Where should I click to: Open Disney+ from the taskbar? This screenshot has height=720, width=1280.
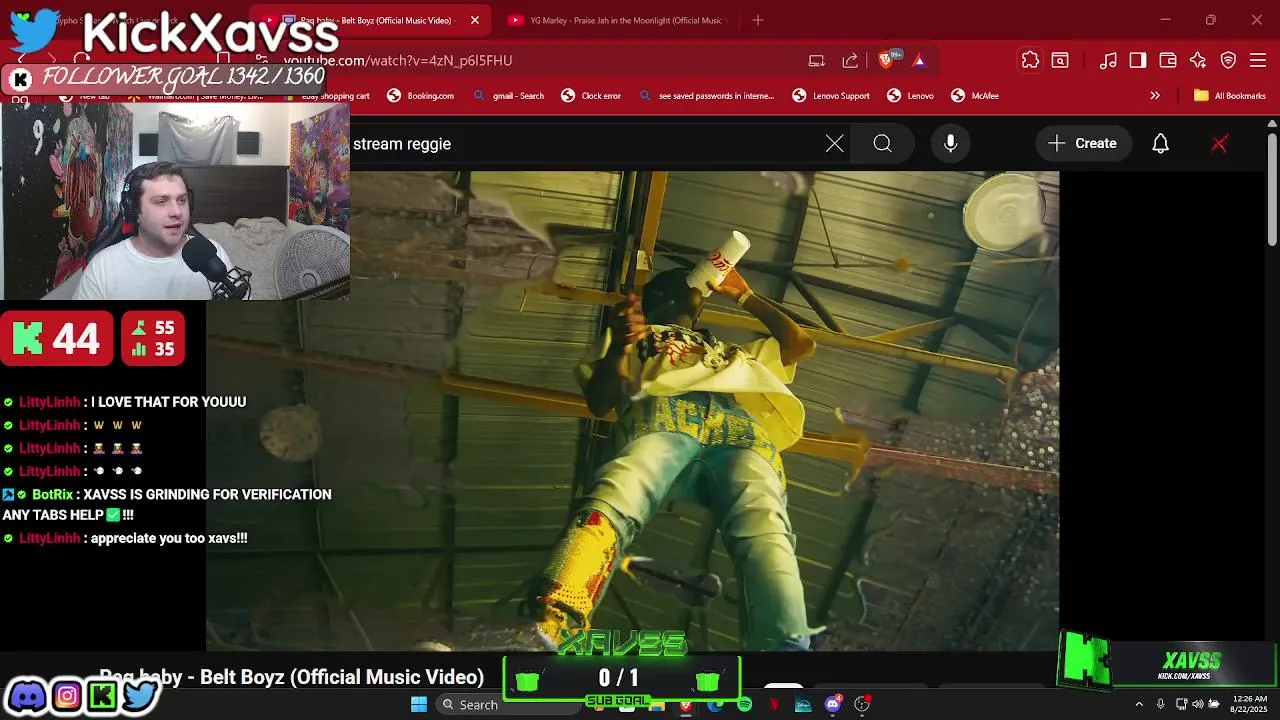coord(803,705)
